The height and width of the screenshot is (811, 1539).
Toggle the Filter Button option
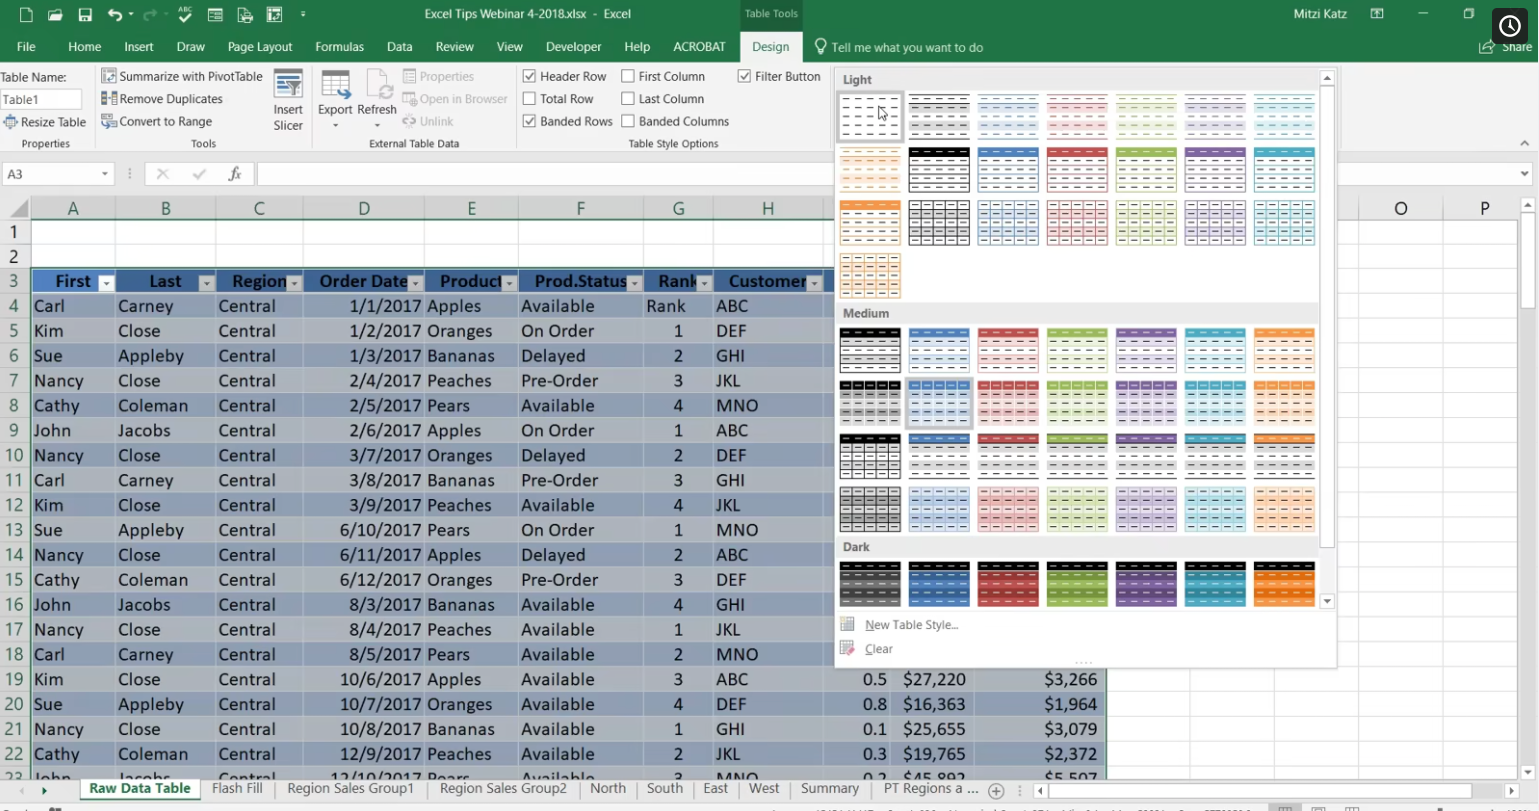point(744,75)
